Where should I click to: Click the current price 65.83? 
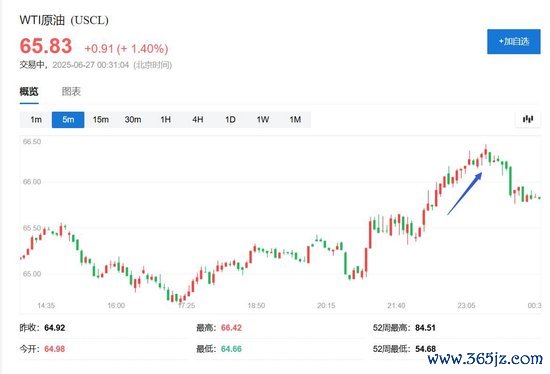46,46
